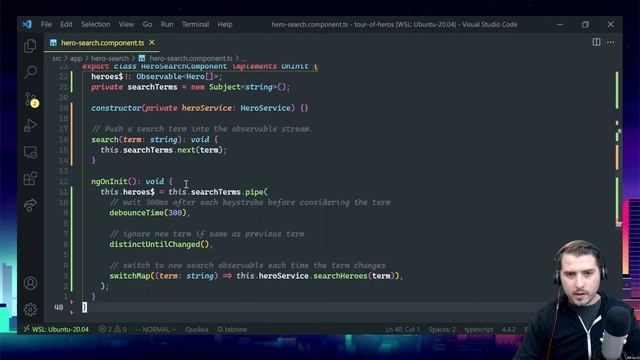Open the Manage gear menu
The image size is (640, 360).
coord(30,309)
